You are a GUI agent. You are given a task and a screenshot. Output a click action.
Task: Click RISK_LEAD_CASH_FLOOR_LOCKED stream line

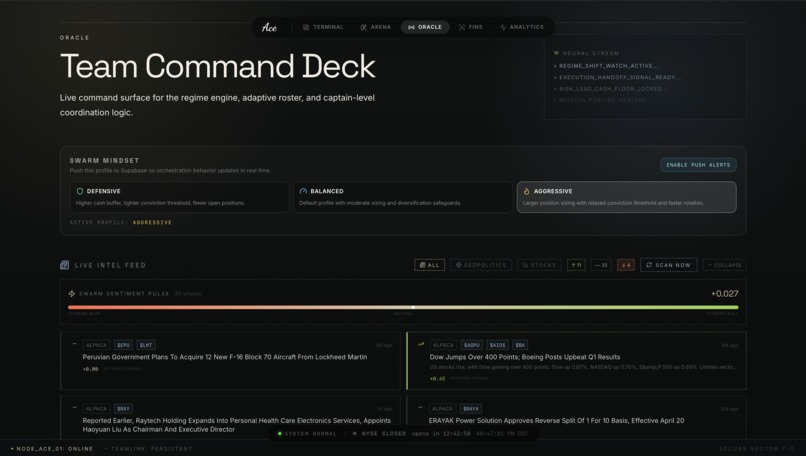coord(612,89)
